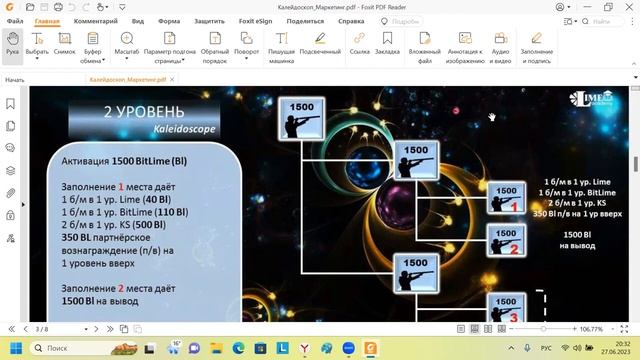The width and height of the screenshot is (640, 360).
Task: Collapse the ribbon with the up chevron
Action: point(634,64)
